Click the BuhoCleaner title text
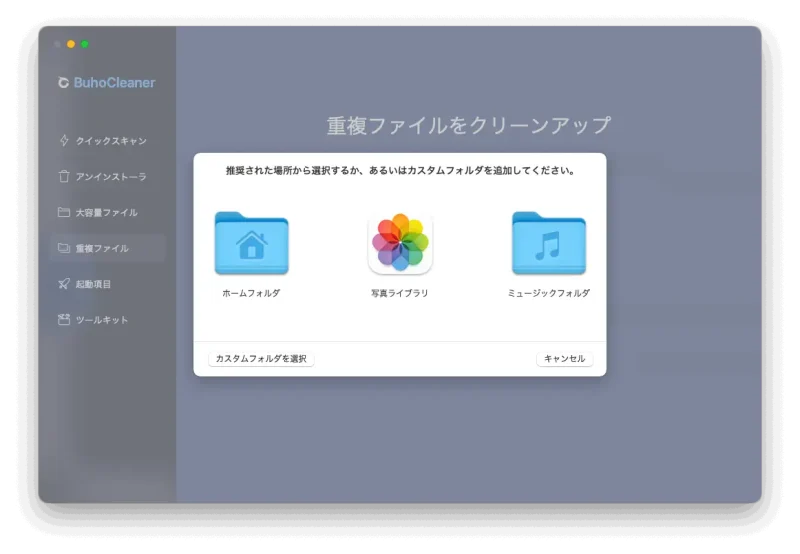 point(114,83)
